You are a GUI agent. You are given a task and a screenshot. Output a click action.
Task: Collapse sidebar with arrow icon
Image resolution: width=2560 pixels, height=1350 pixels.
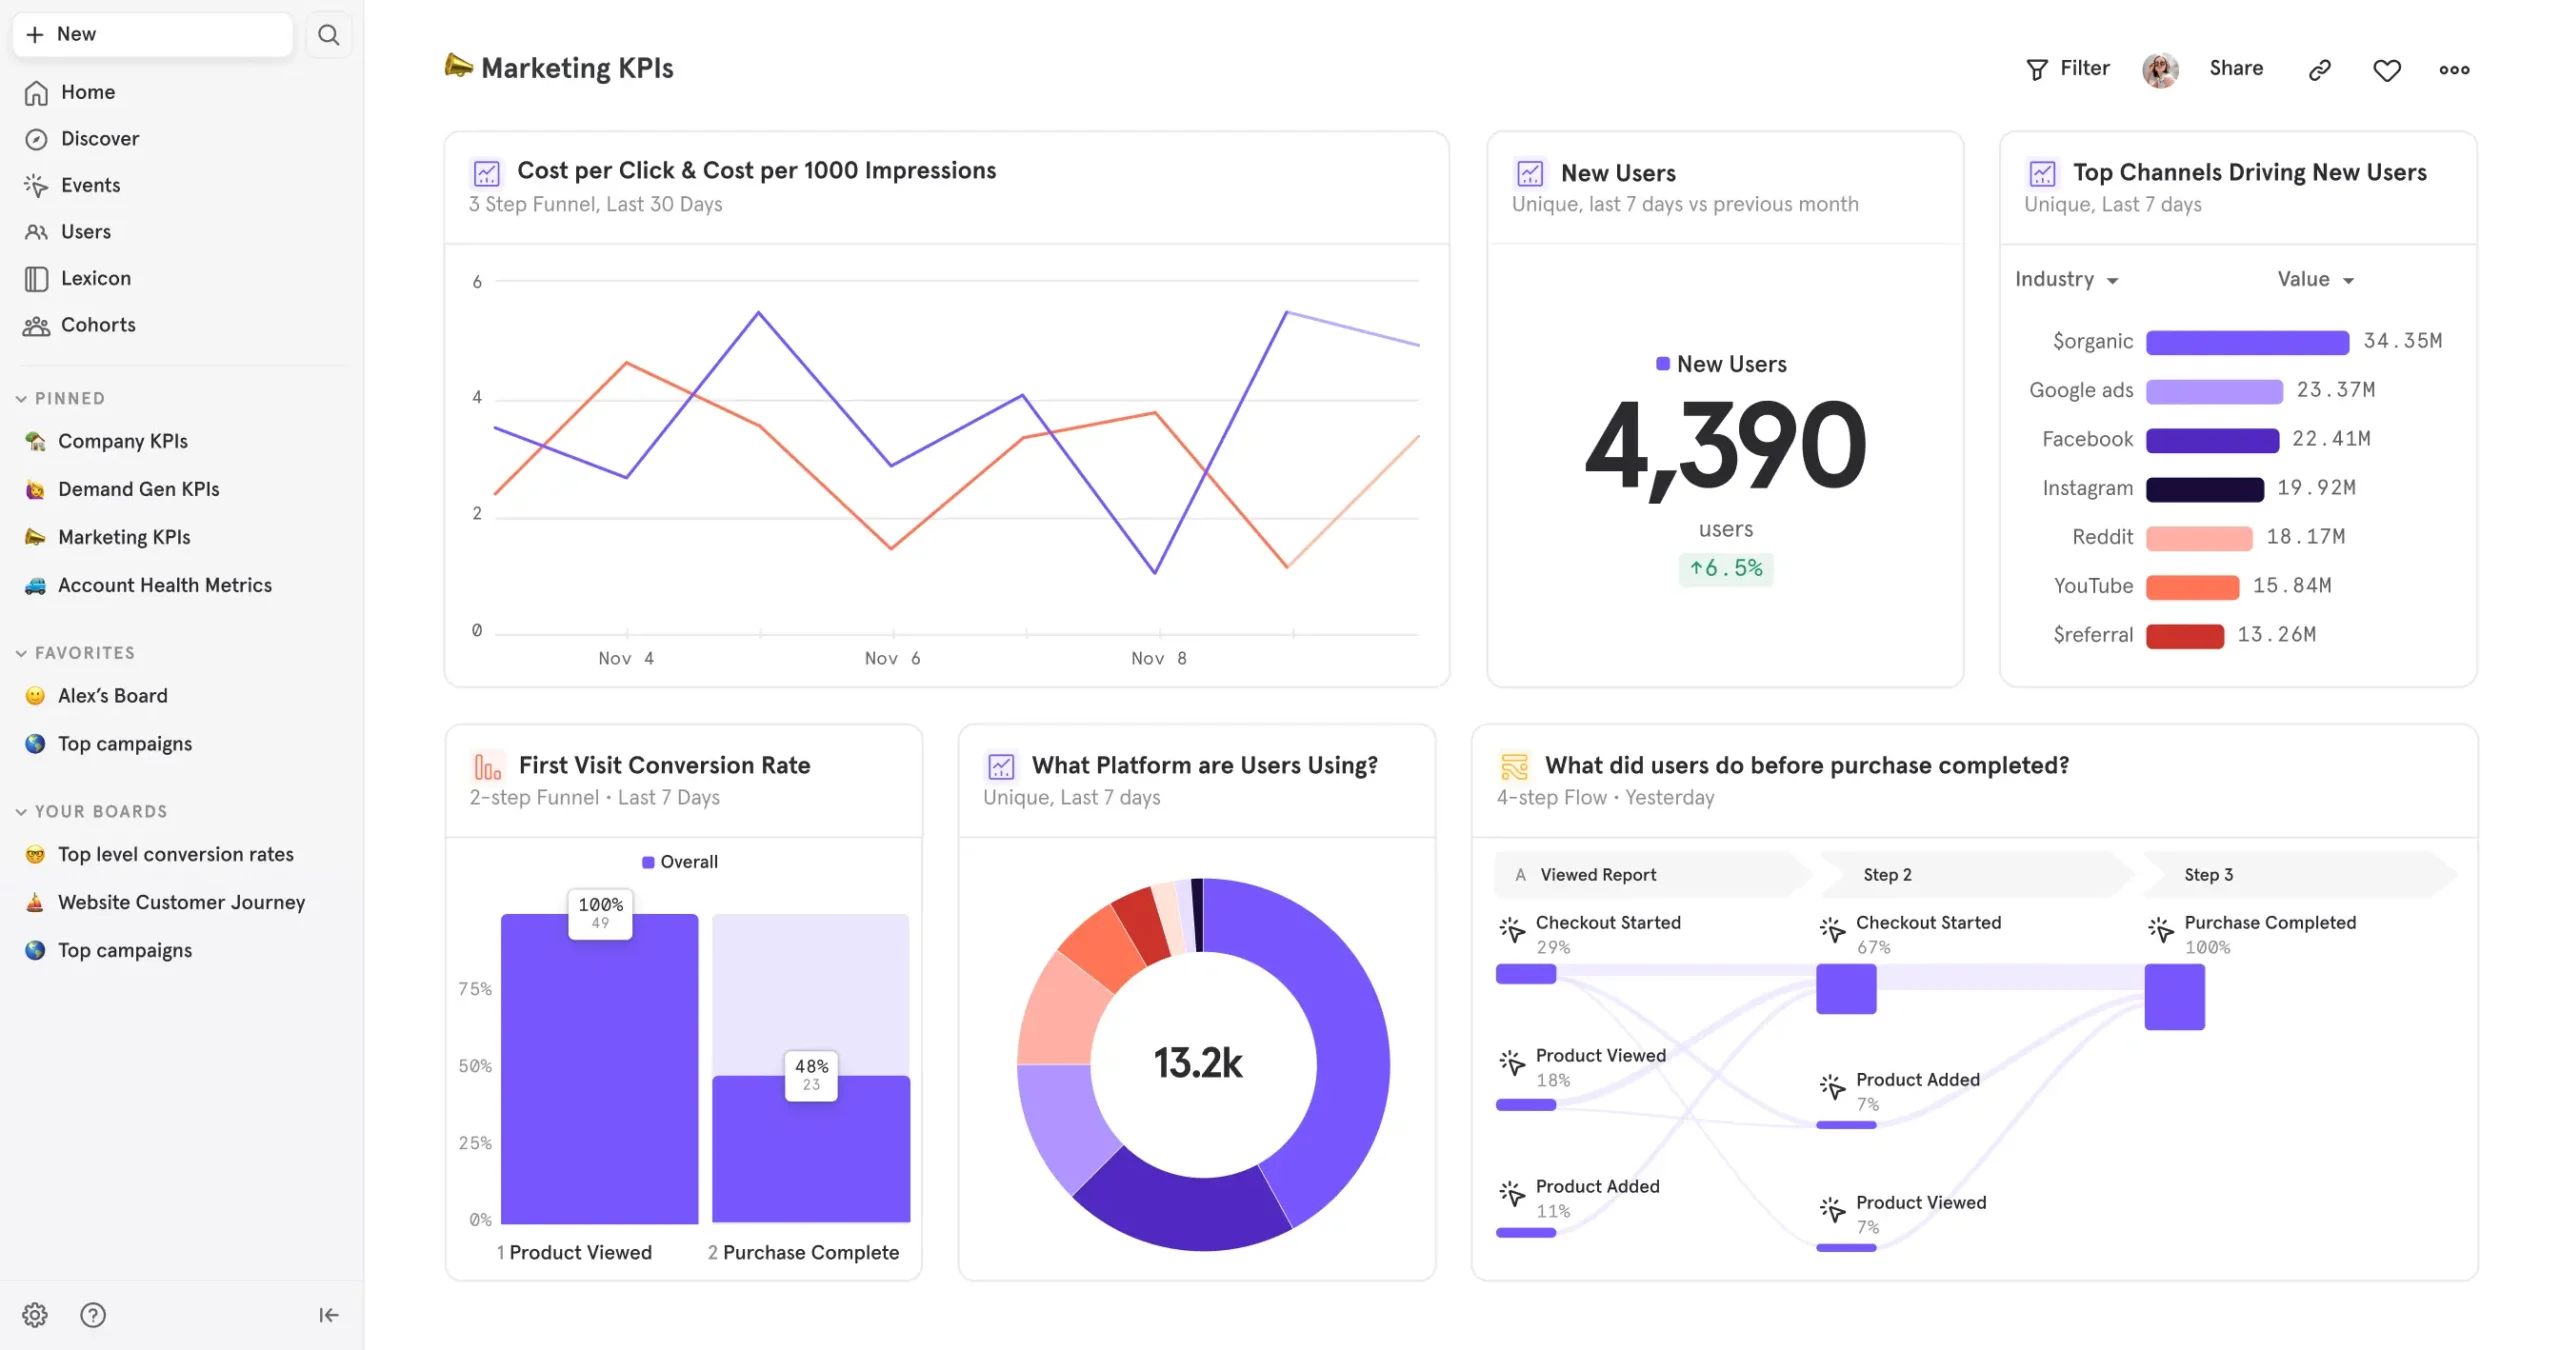[x=328, y=1314]
